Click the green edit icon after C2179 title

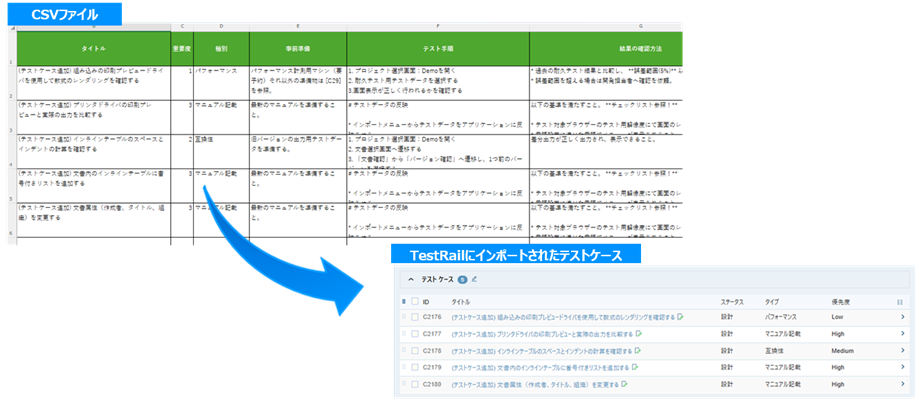[637, 368]
